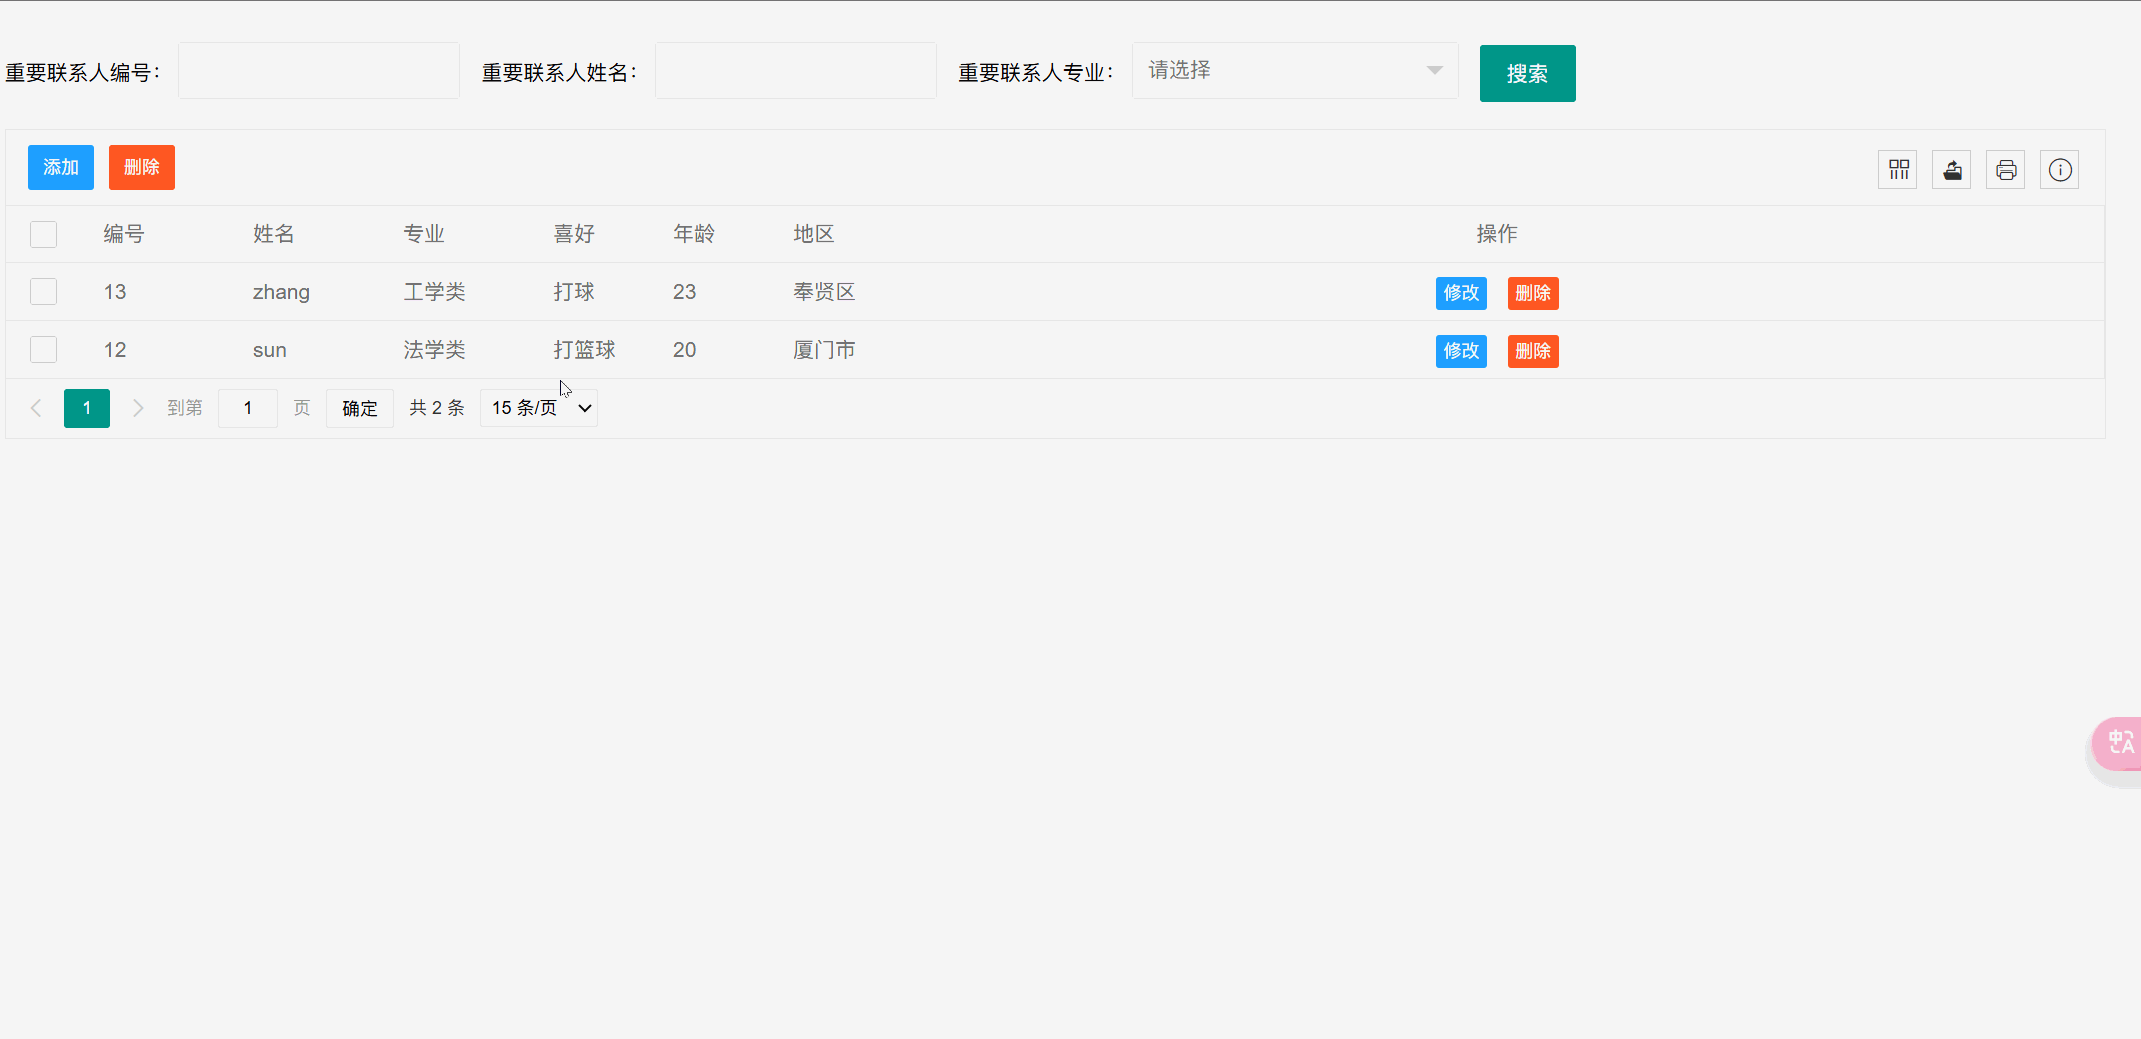The width and height of the screenshot is (2141, 1039).
Task: Click the floating translate icon
Action: pyautogui.click(x=2122, y=743)
